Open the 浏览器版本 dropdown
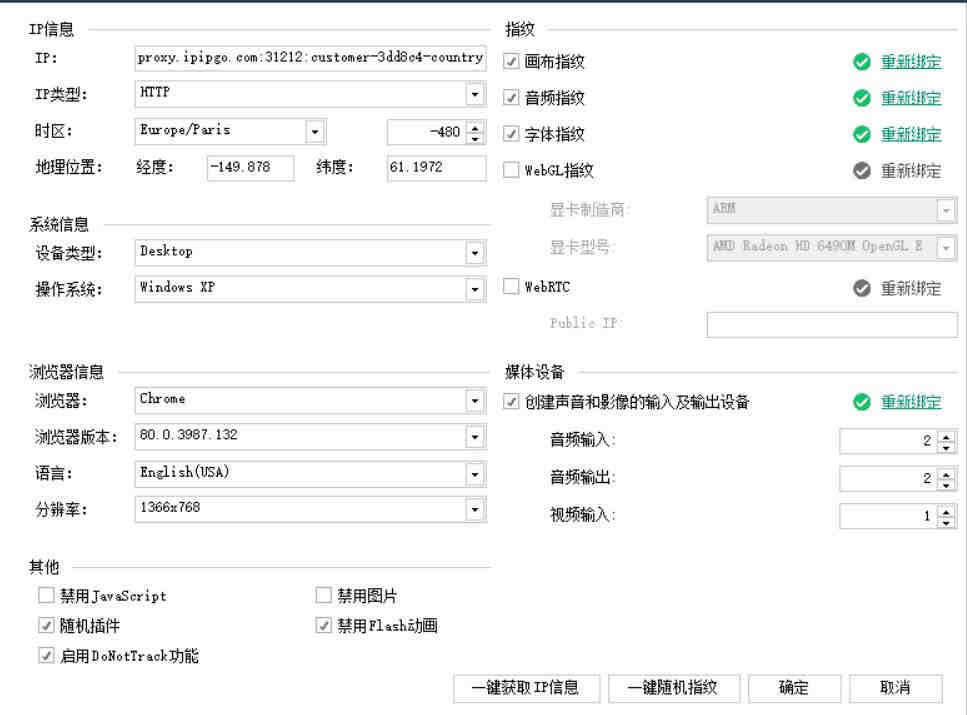This screenshot has height=715, width=967. pos(475,437)
